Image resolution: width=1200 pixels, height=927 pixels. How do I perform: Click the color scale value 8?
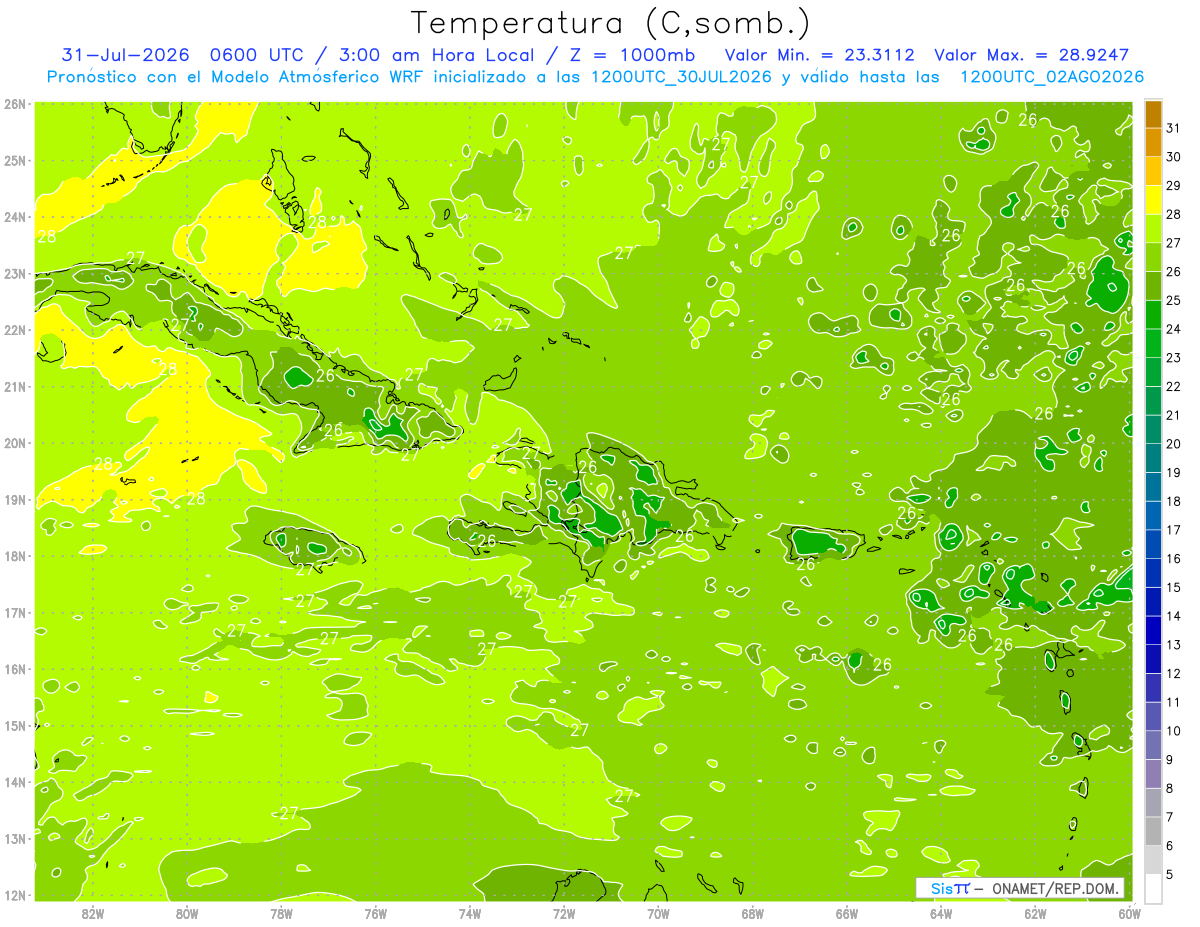pyautogui.click(x=1169, y=789)
